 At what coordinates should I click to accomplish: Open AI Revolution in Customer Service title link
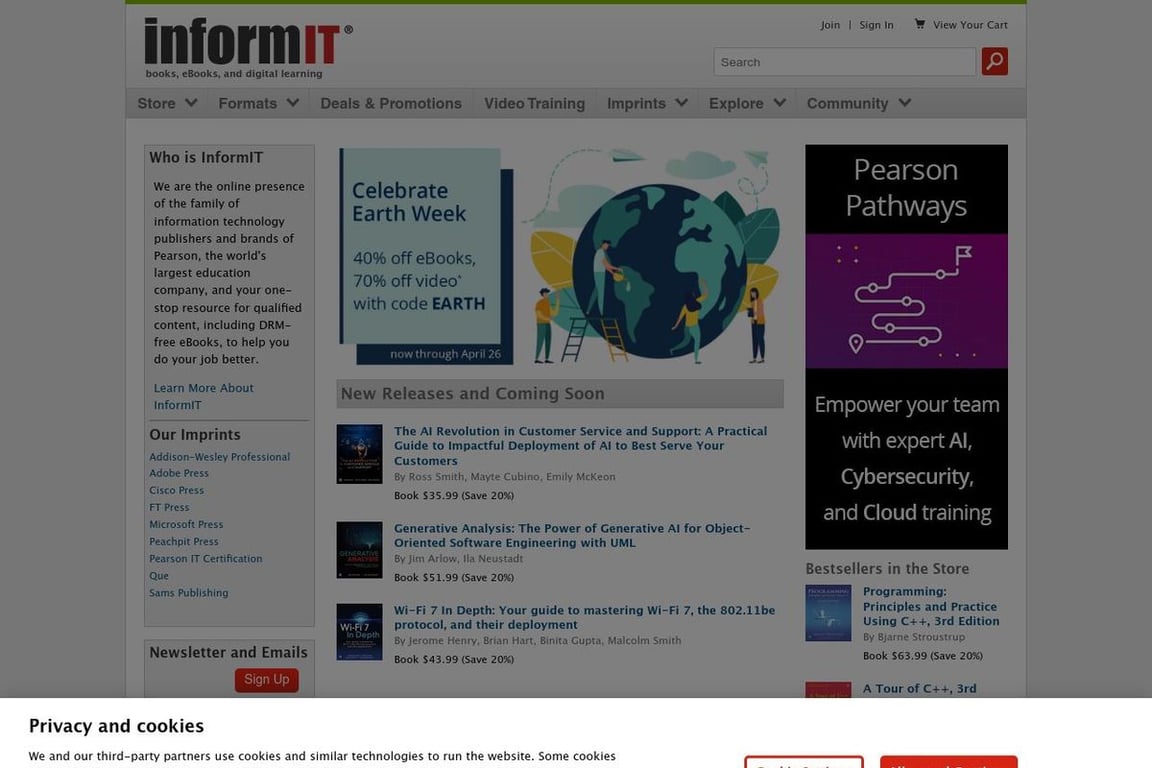[x=580, y=445]
